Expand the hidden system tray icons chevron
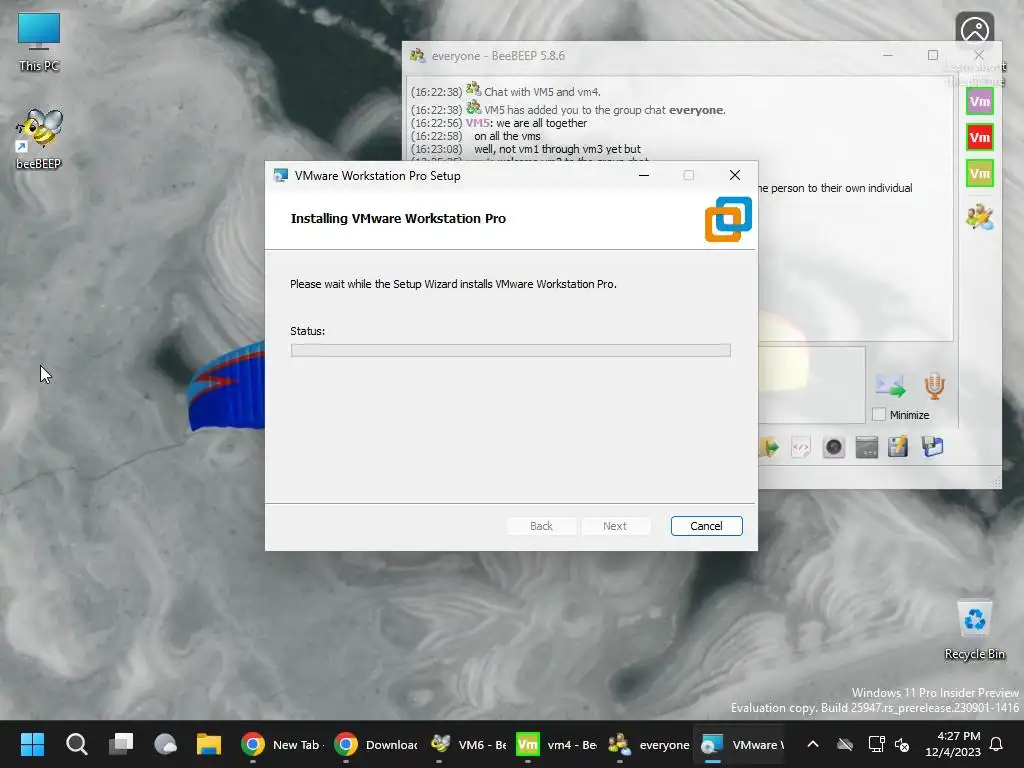The width and height of the screenshot is (1024, 768). (812, 744)
